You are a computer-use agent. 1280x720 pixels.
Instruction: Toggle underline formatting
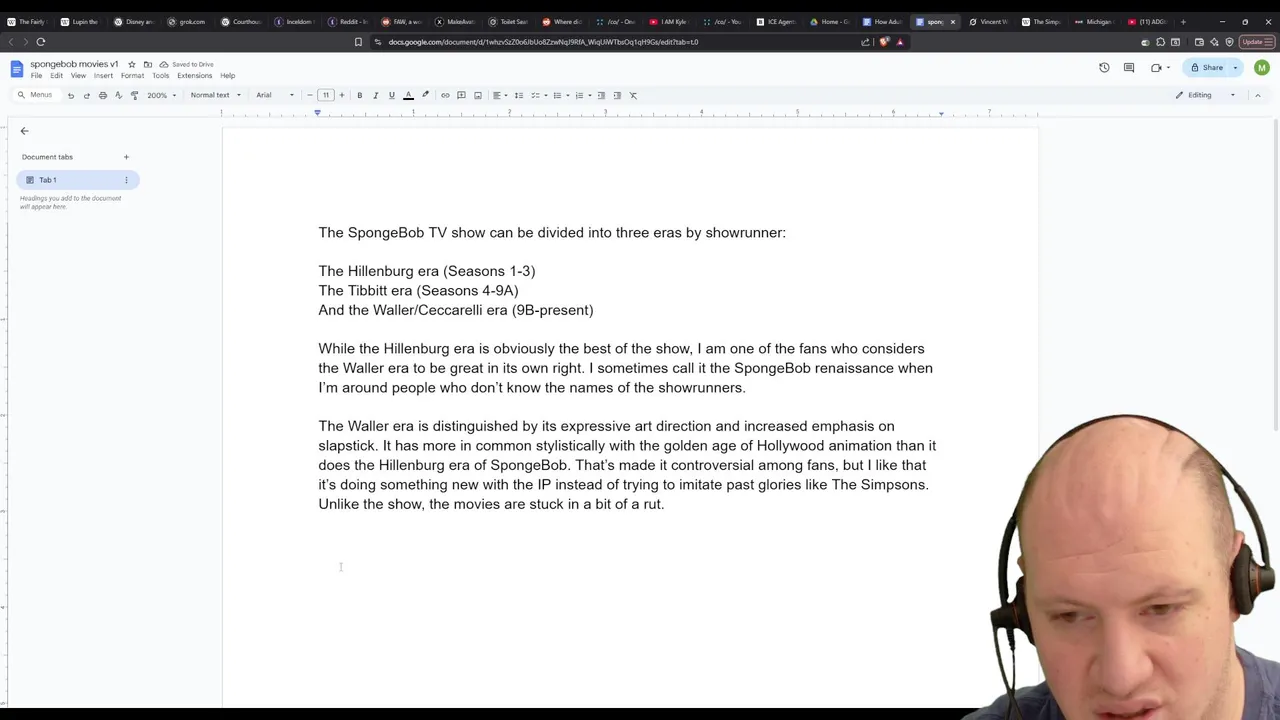(391, 95)
